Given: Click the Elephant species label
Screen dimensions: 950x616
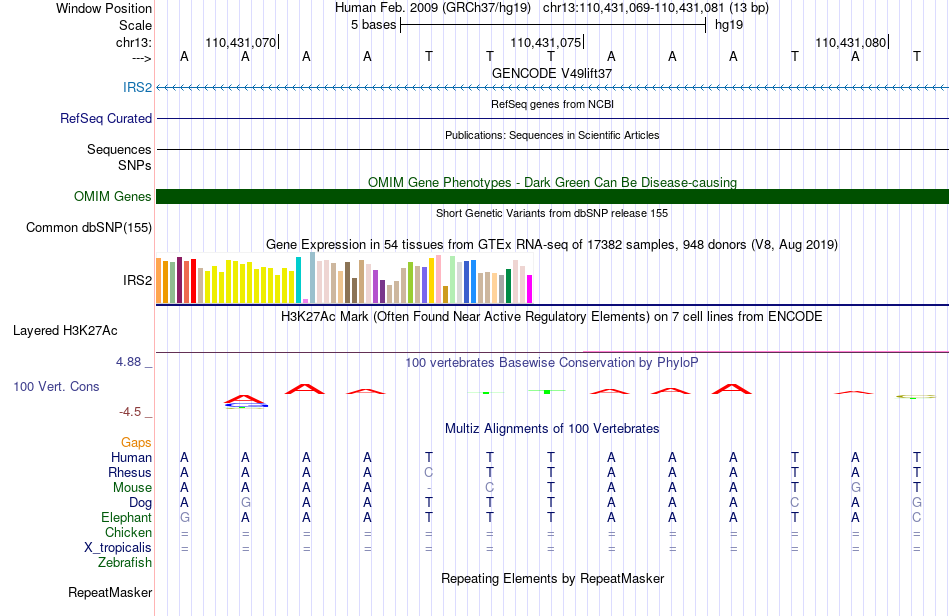Looking at the screenshot, I should coord(126,518).
